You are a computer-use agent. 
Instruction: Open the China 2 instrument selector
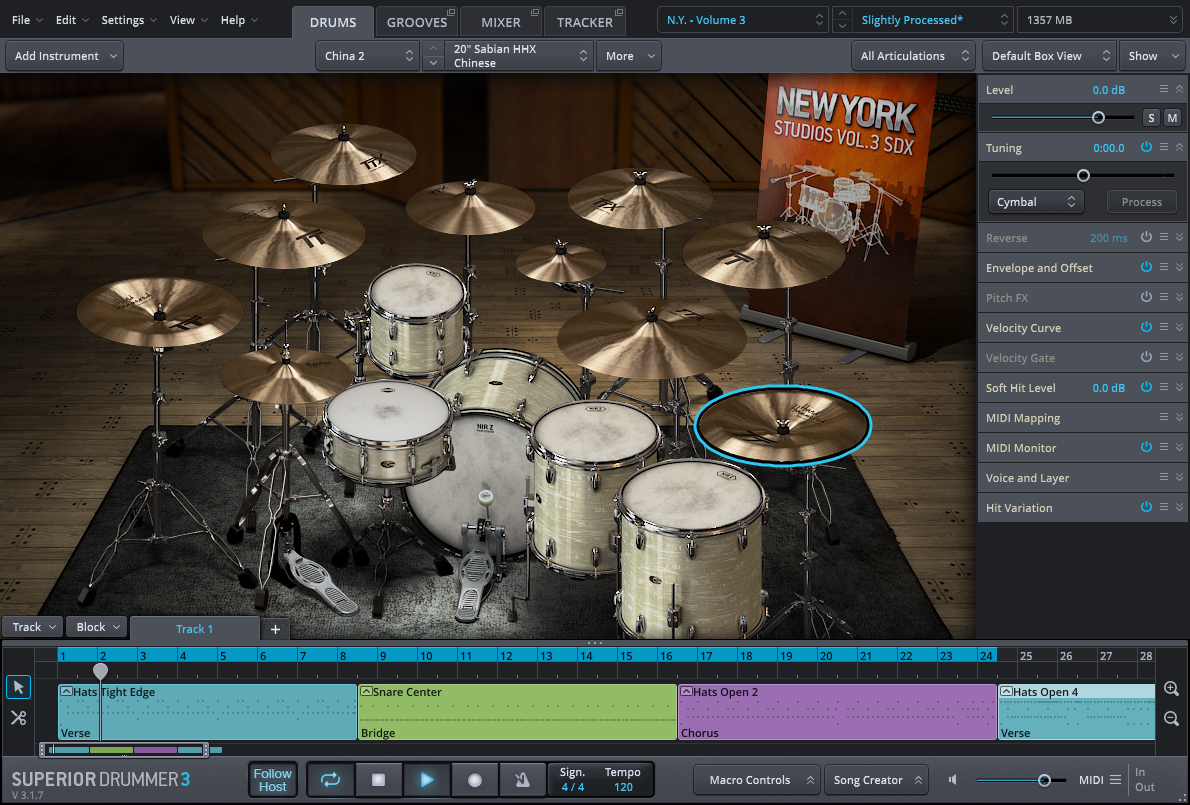point(367,56)
